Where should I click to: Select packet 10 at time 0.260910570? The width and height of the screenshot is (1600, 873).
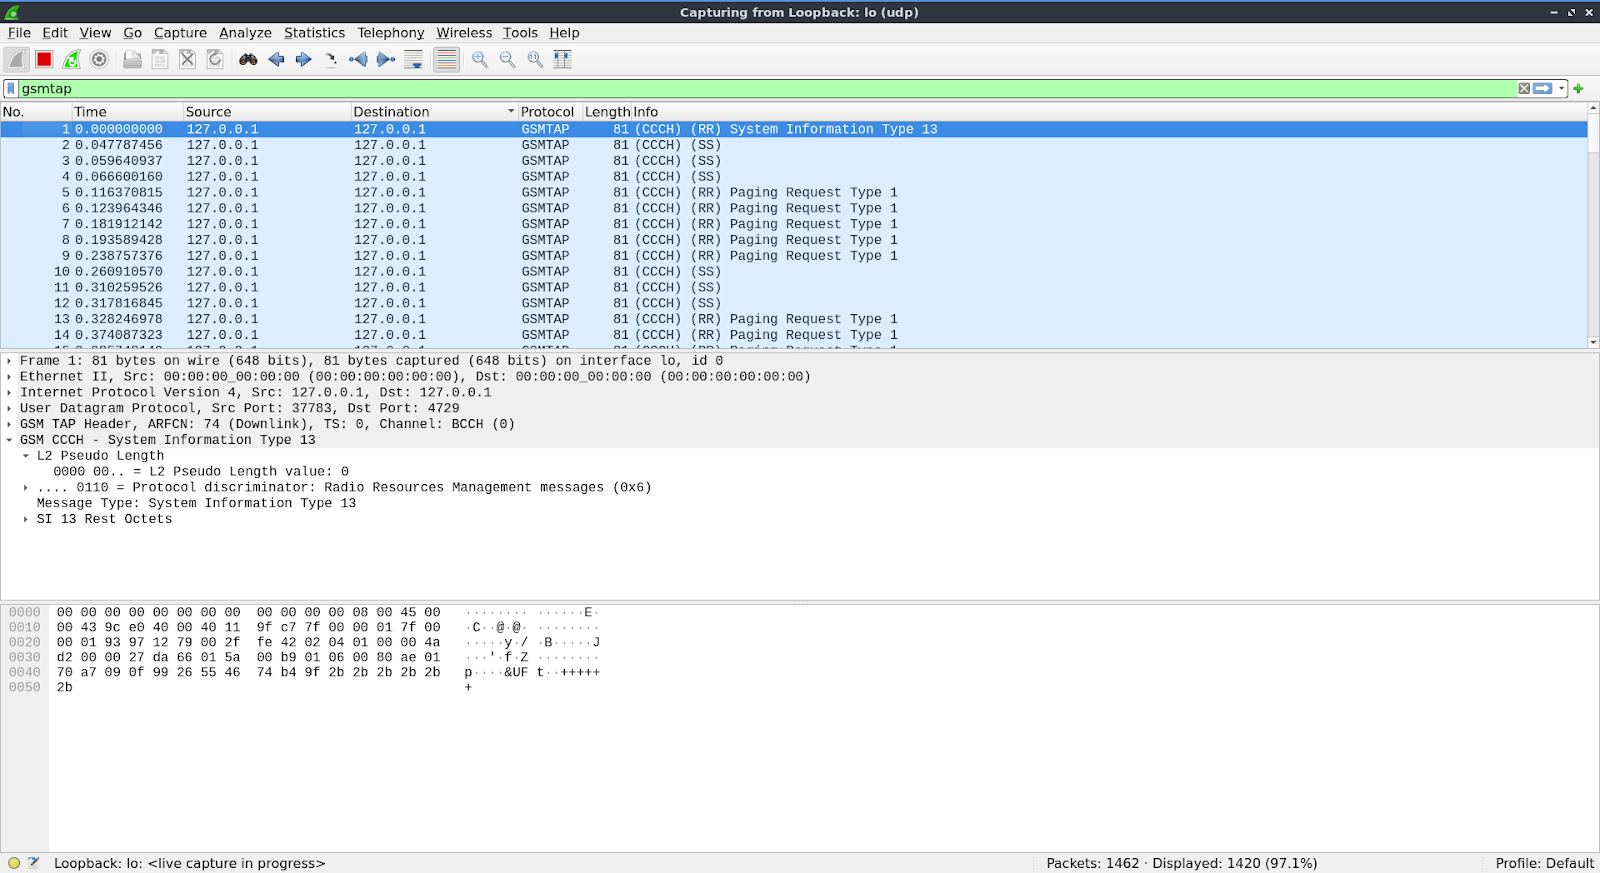tap(794, 272)
